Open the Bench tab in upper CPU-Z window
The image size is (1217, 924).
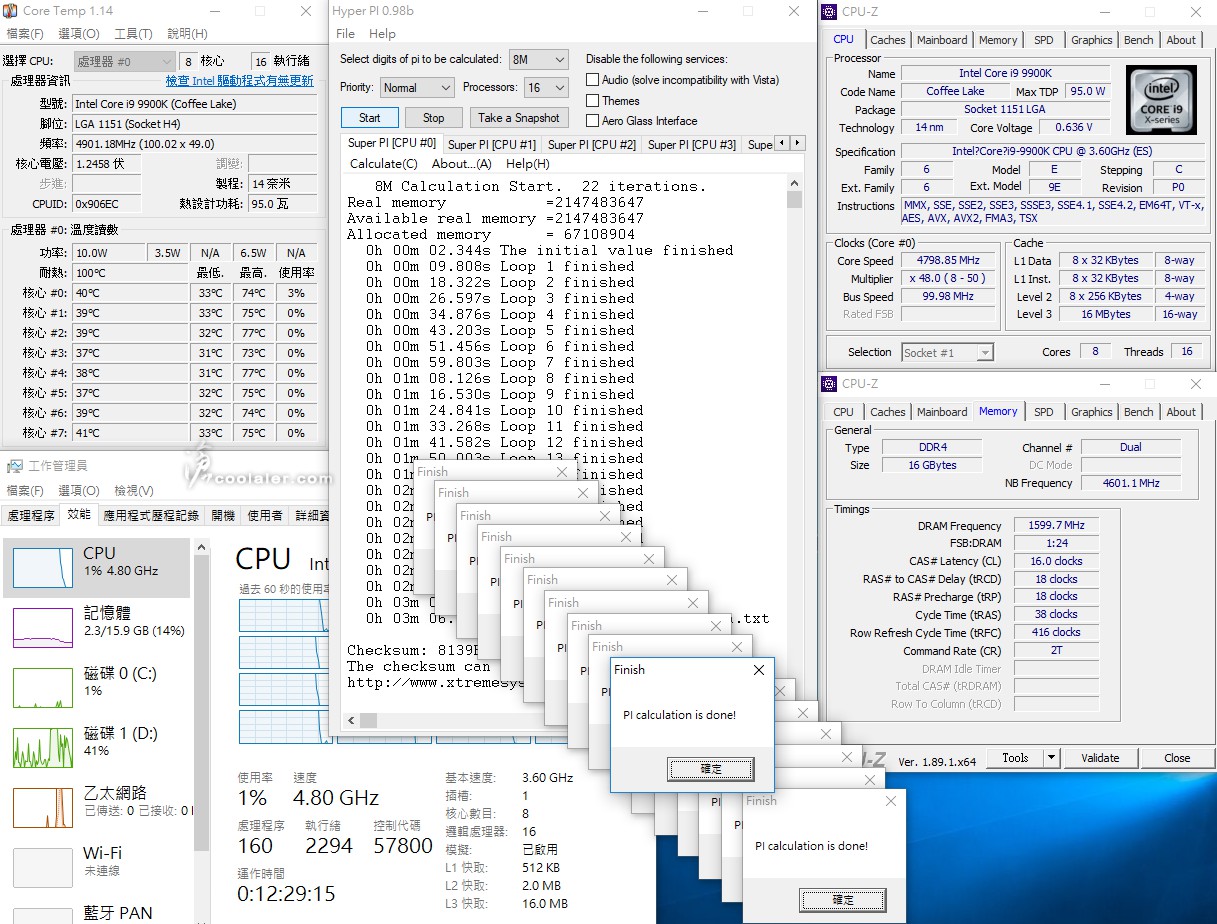tap(1138, 40)
